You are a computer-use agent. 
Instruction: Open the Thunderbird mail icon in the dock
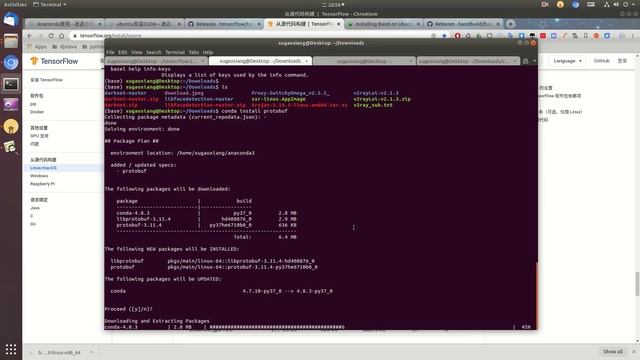point(11,19)
